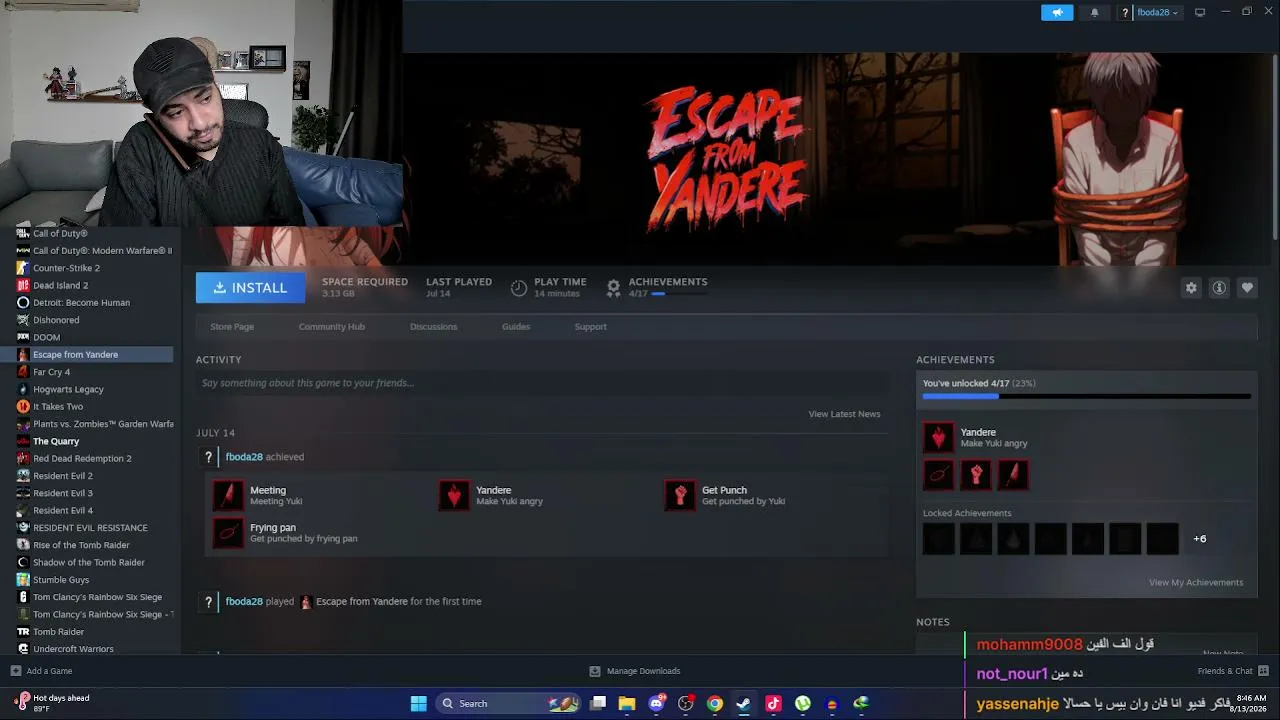The height and width of the screenshot is (720, 1280).
Task: Click the Windows taskbar Search box
Action: tap(510, 703)
